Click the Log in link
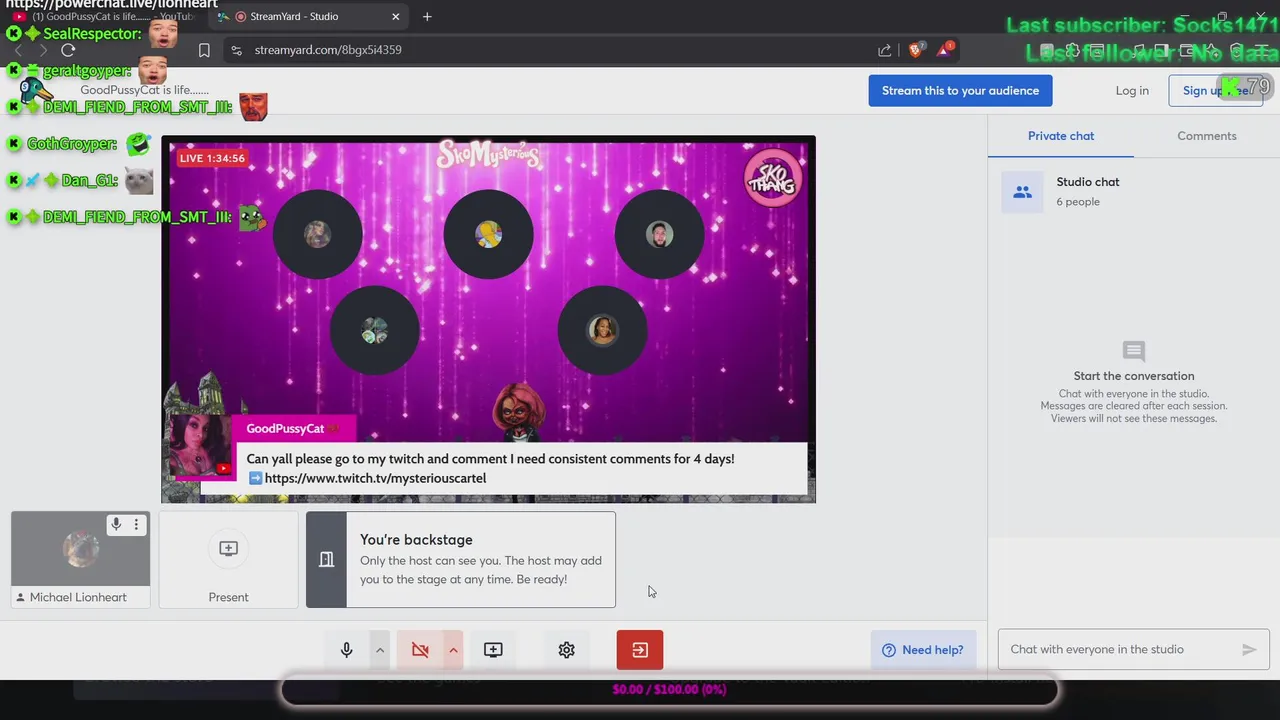The height and width of the screenshot is (720, 1280). 1132,90
